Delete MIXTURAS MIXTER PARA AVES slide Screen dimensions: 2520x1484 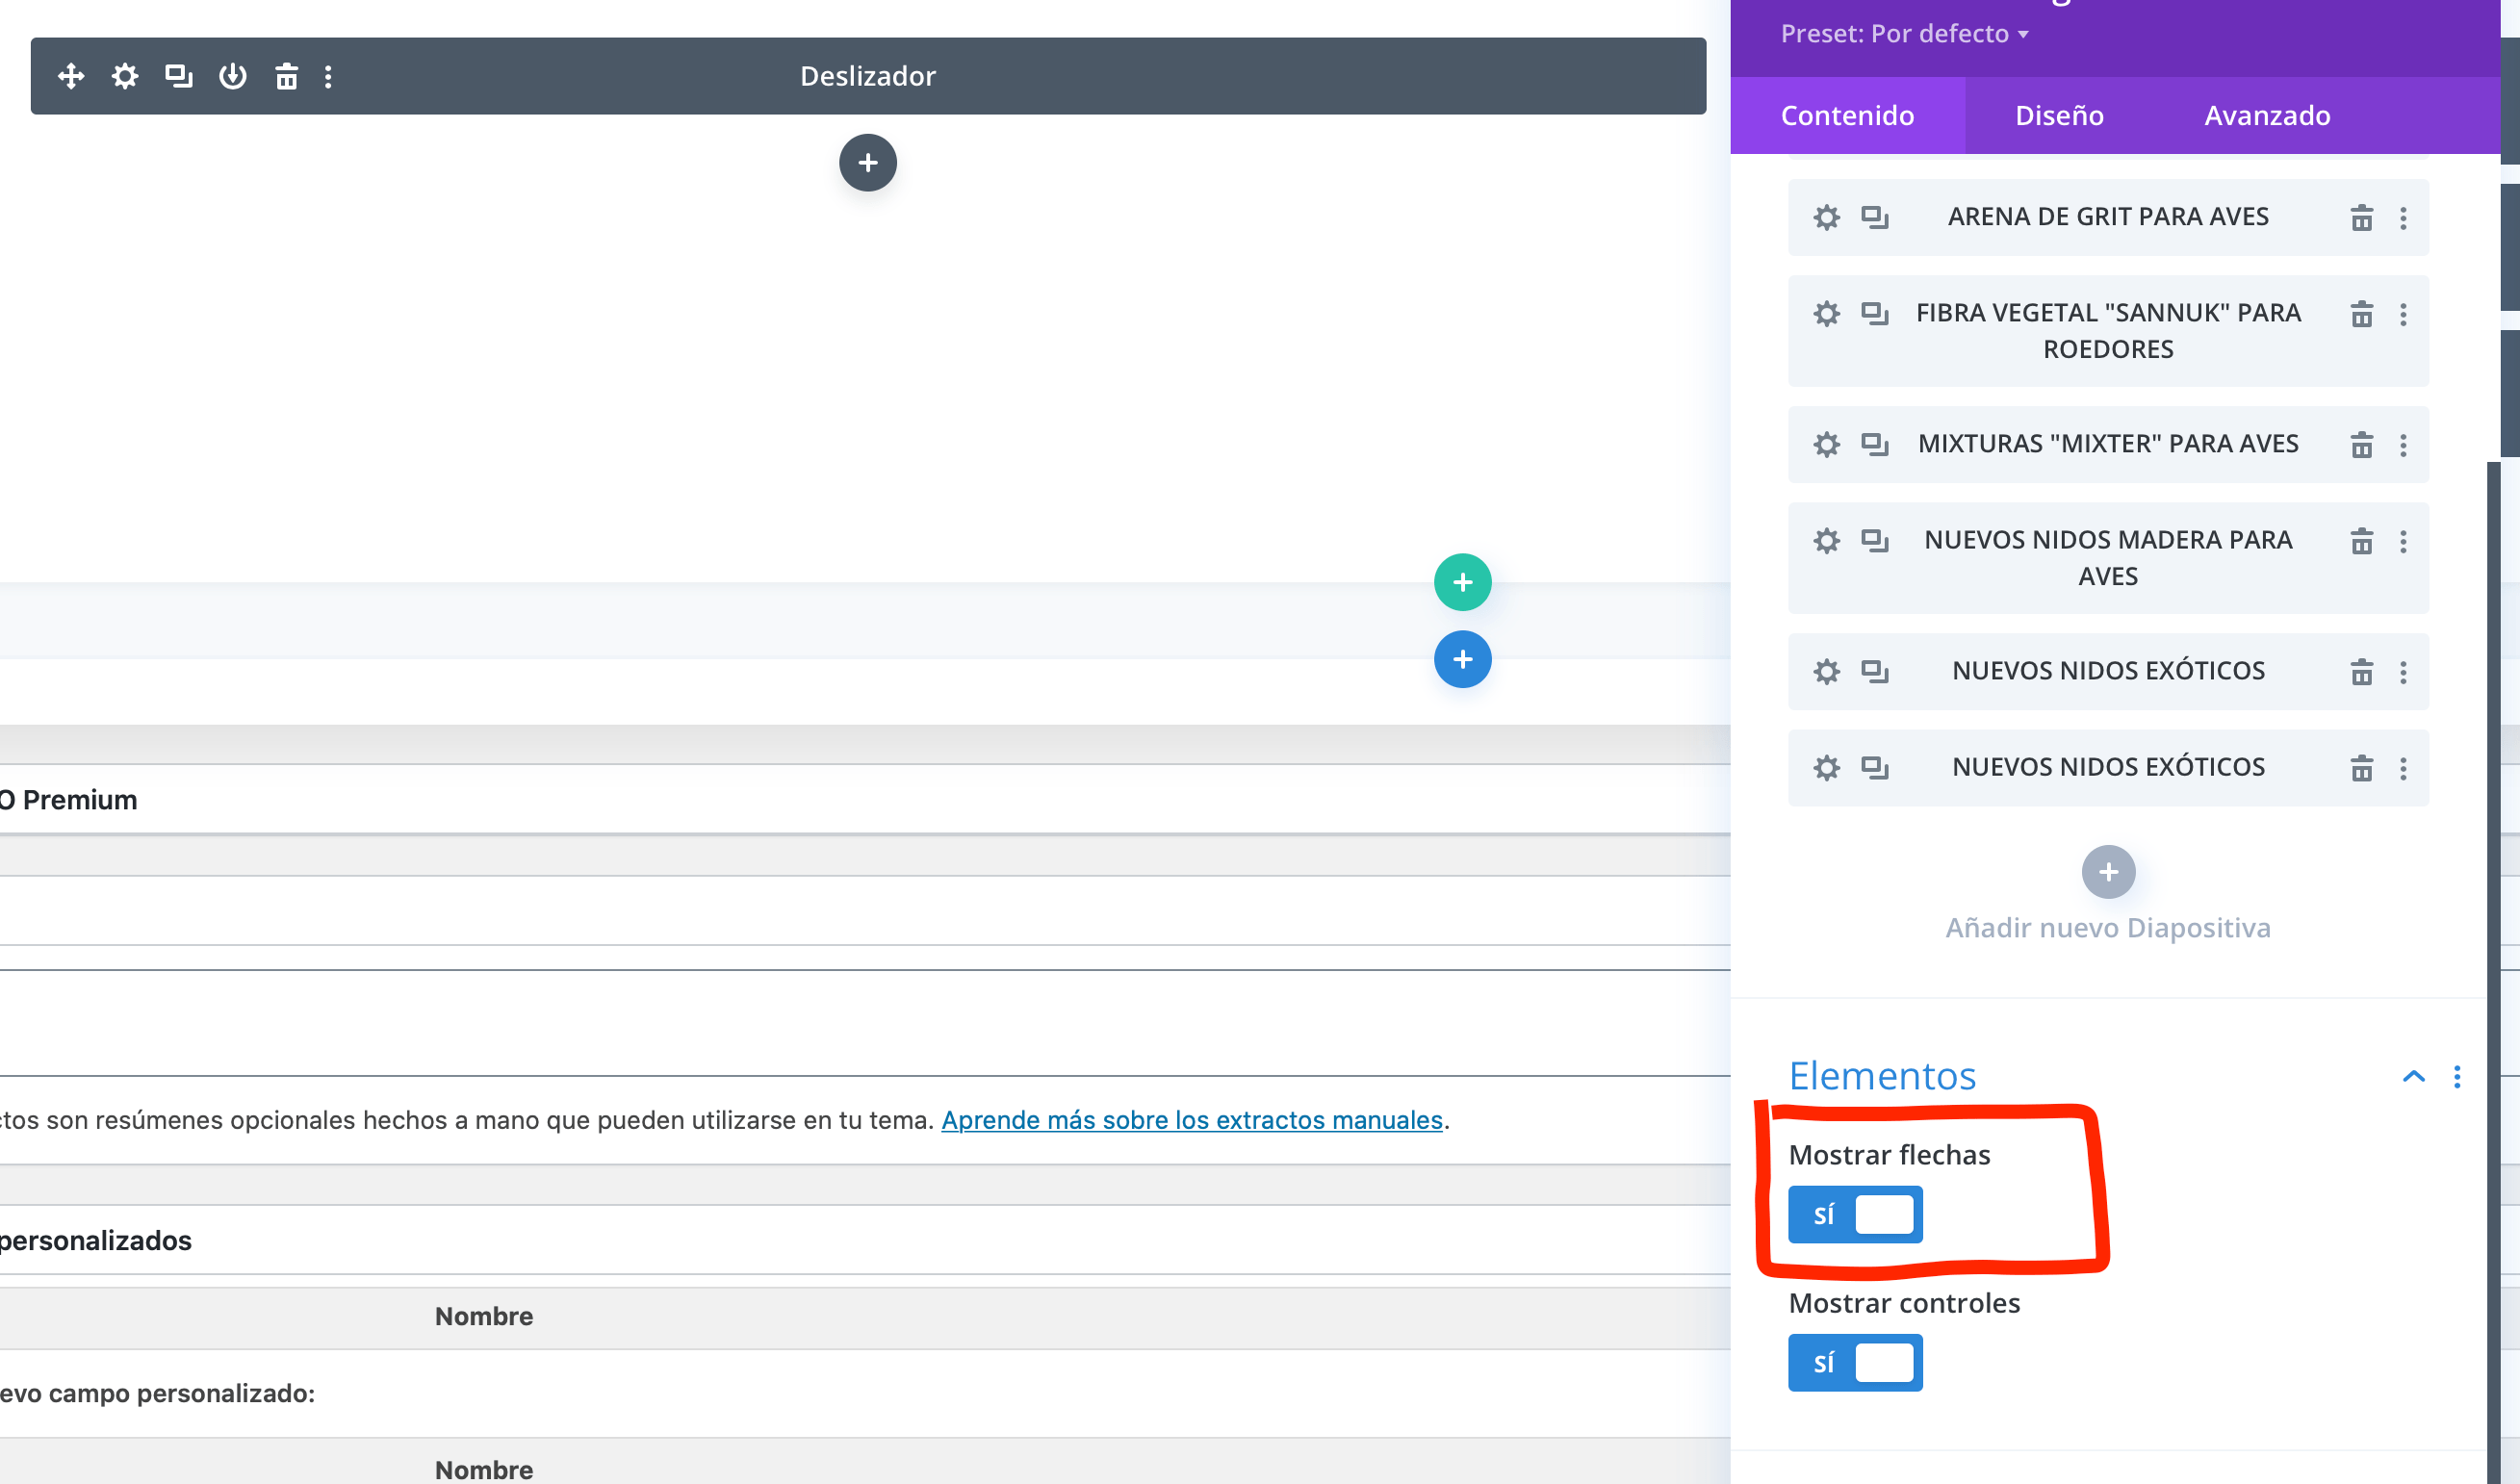[x=2362, y=444]
